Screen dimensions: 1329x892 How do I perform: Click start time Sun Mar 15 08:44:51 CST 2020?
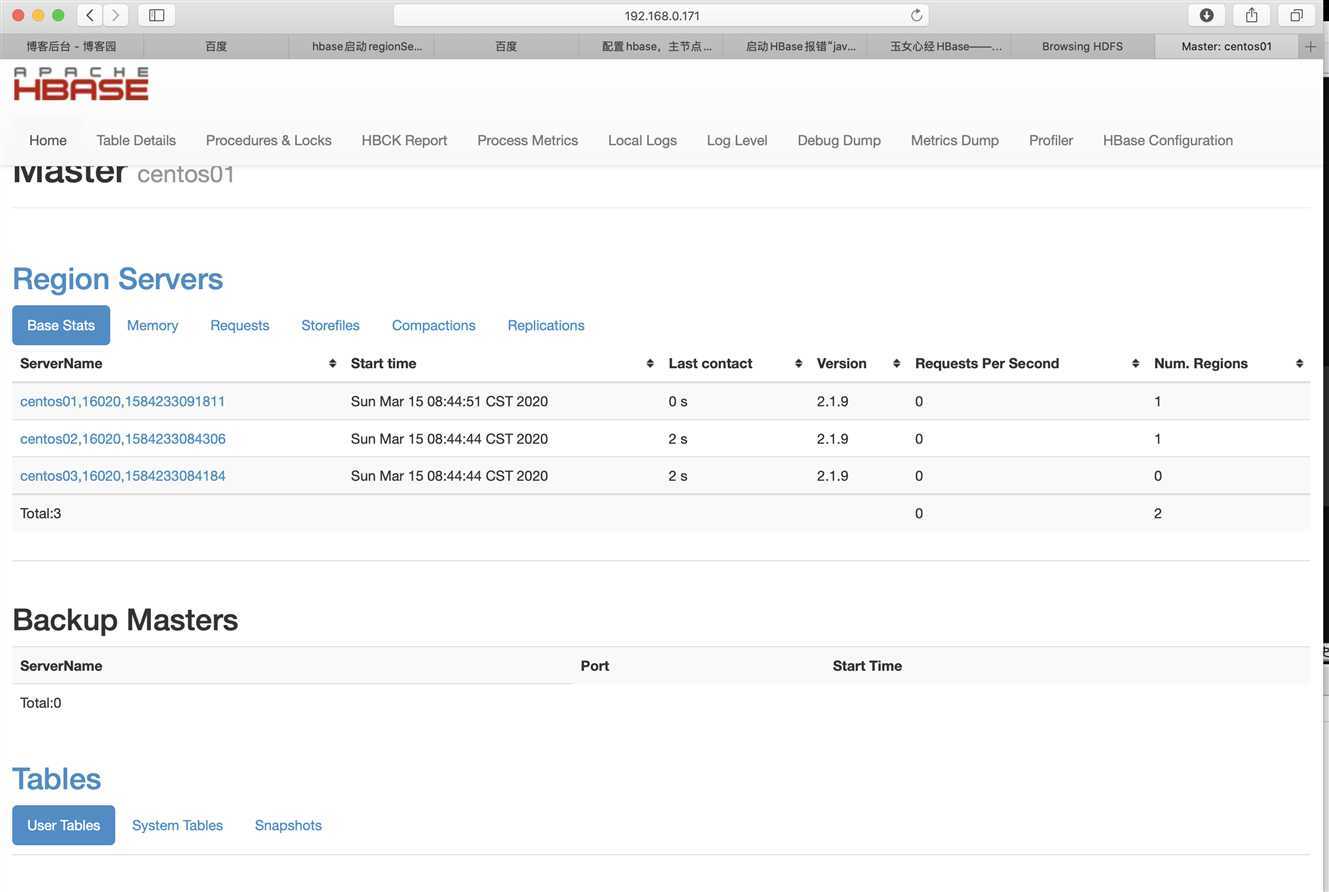pyautogui.click(x=449, y=401)
